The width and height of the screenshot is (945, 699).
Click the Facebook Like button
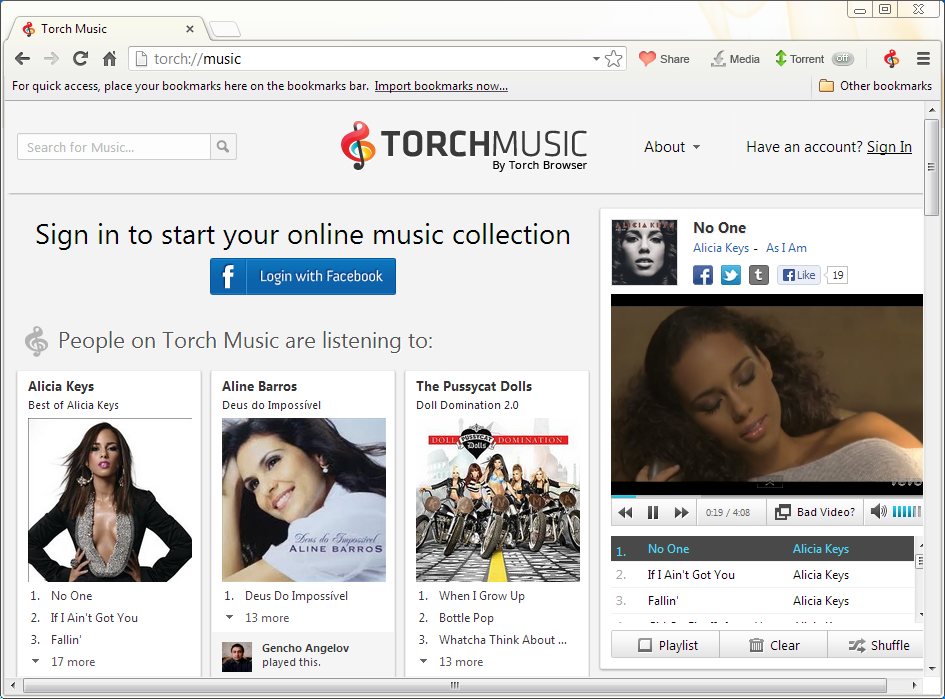tap(799, 275)
